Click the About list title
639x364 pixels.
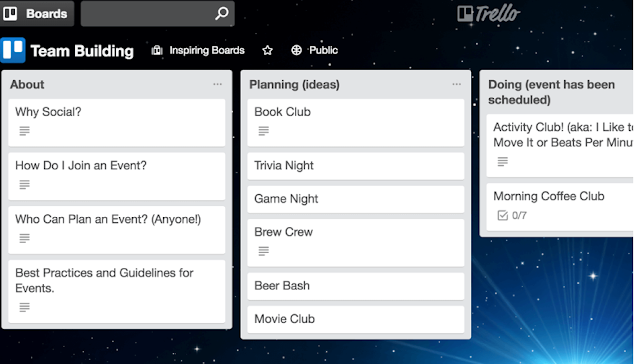pyautogui.click(x=27, y=84)
